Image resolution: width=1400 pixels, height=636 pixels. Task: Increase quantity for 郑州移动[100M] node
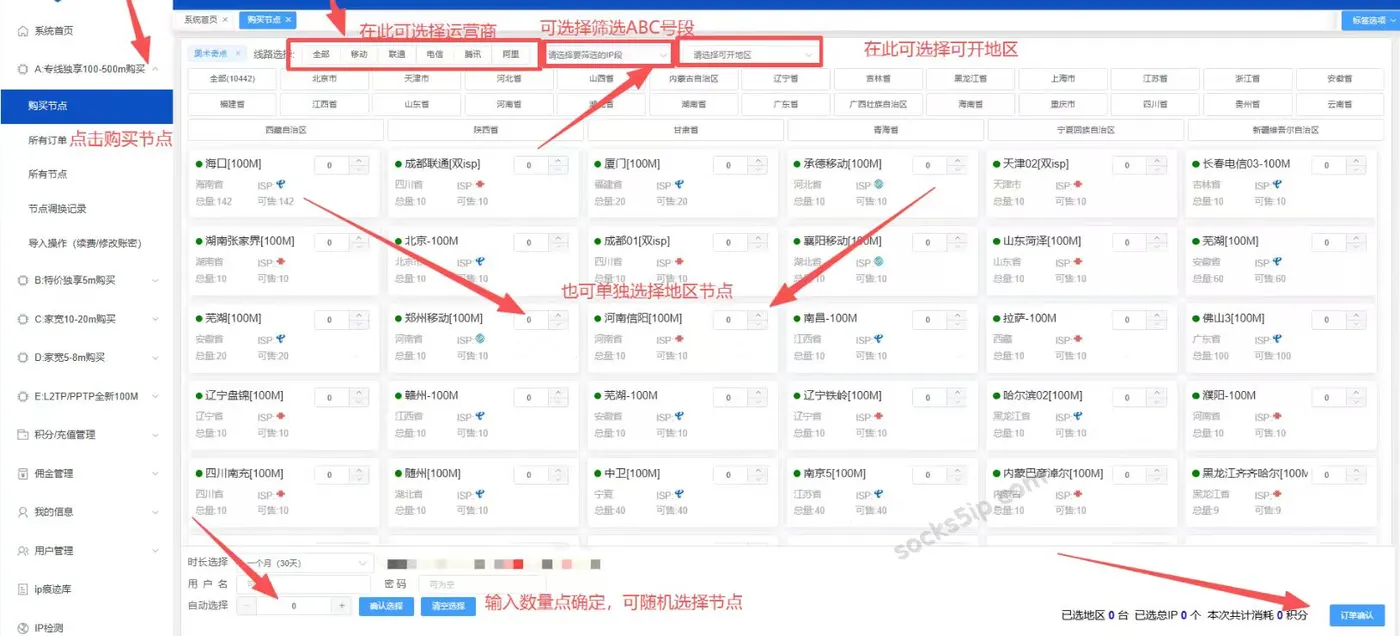click(x=558, y=315)
